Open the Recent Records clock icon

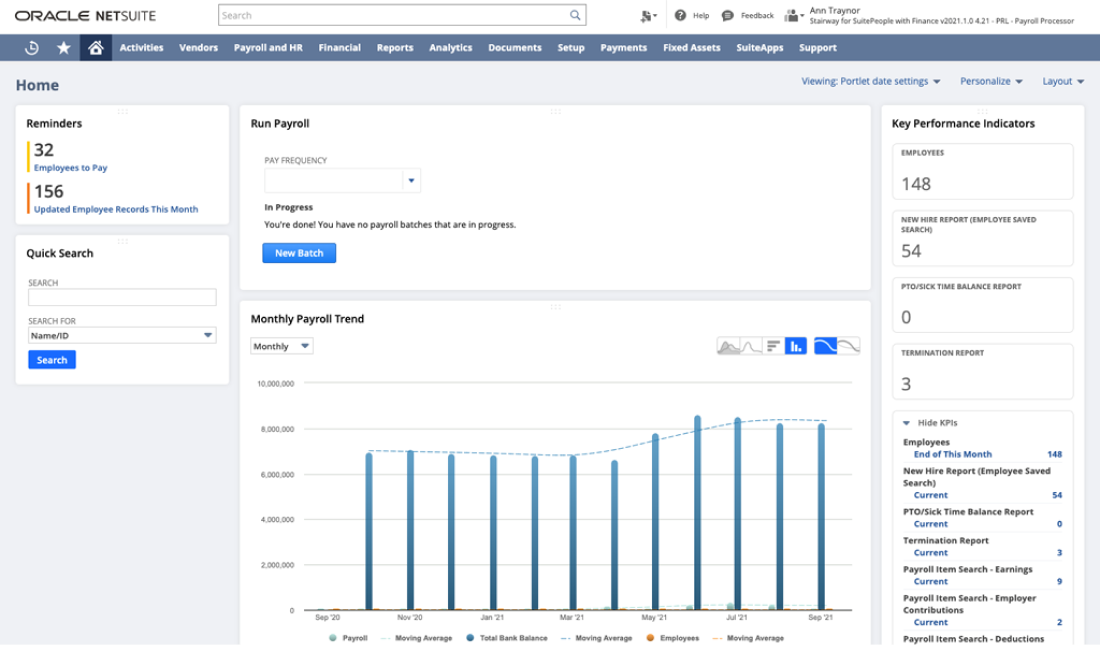tap(32, 48)
